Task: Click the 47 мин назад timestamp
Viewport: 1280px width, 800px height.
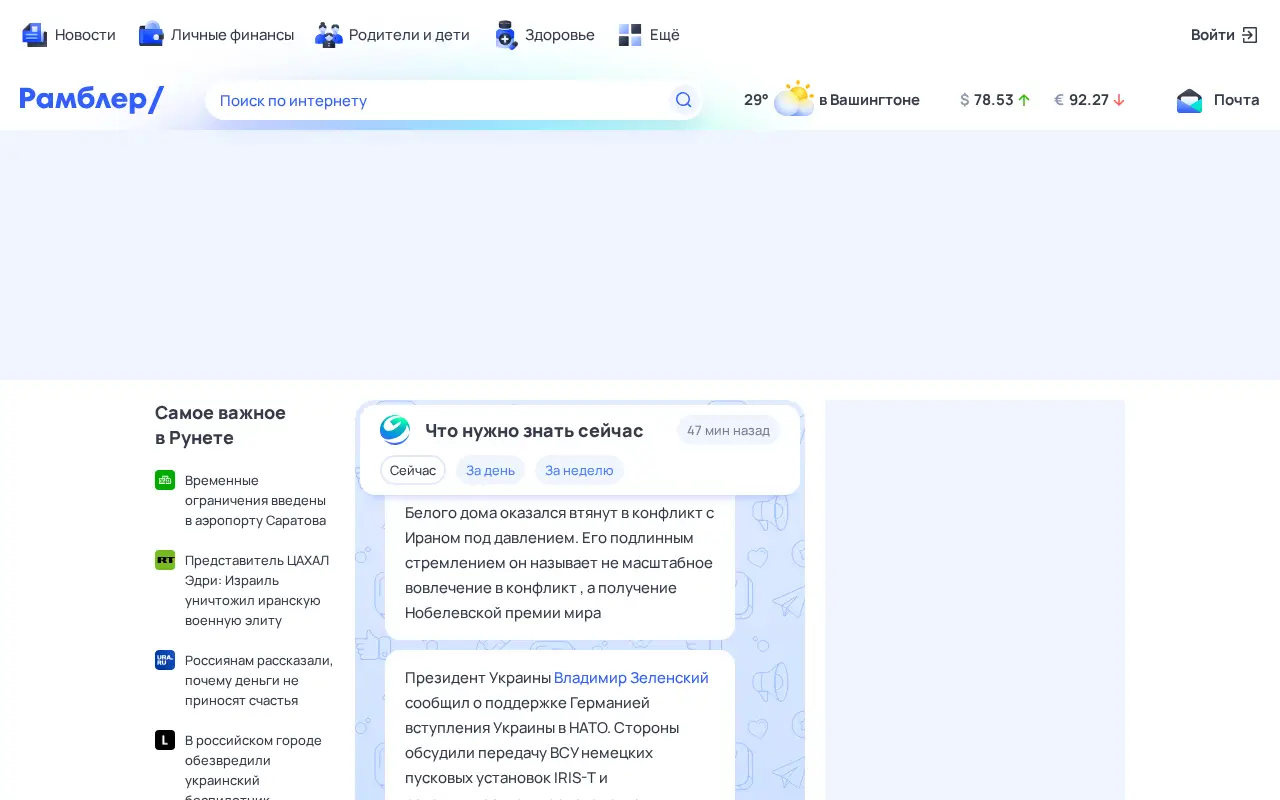Action: (728, 430)
